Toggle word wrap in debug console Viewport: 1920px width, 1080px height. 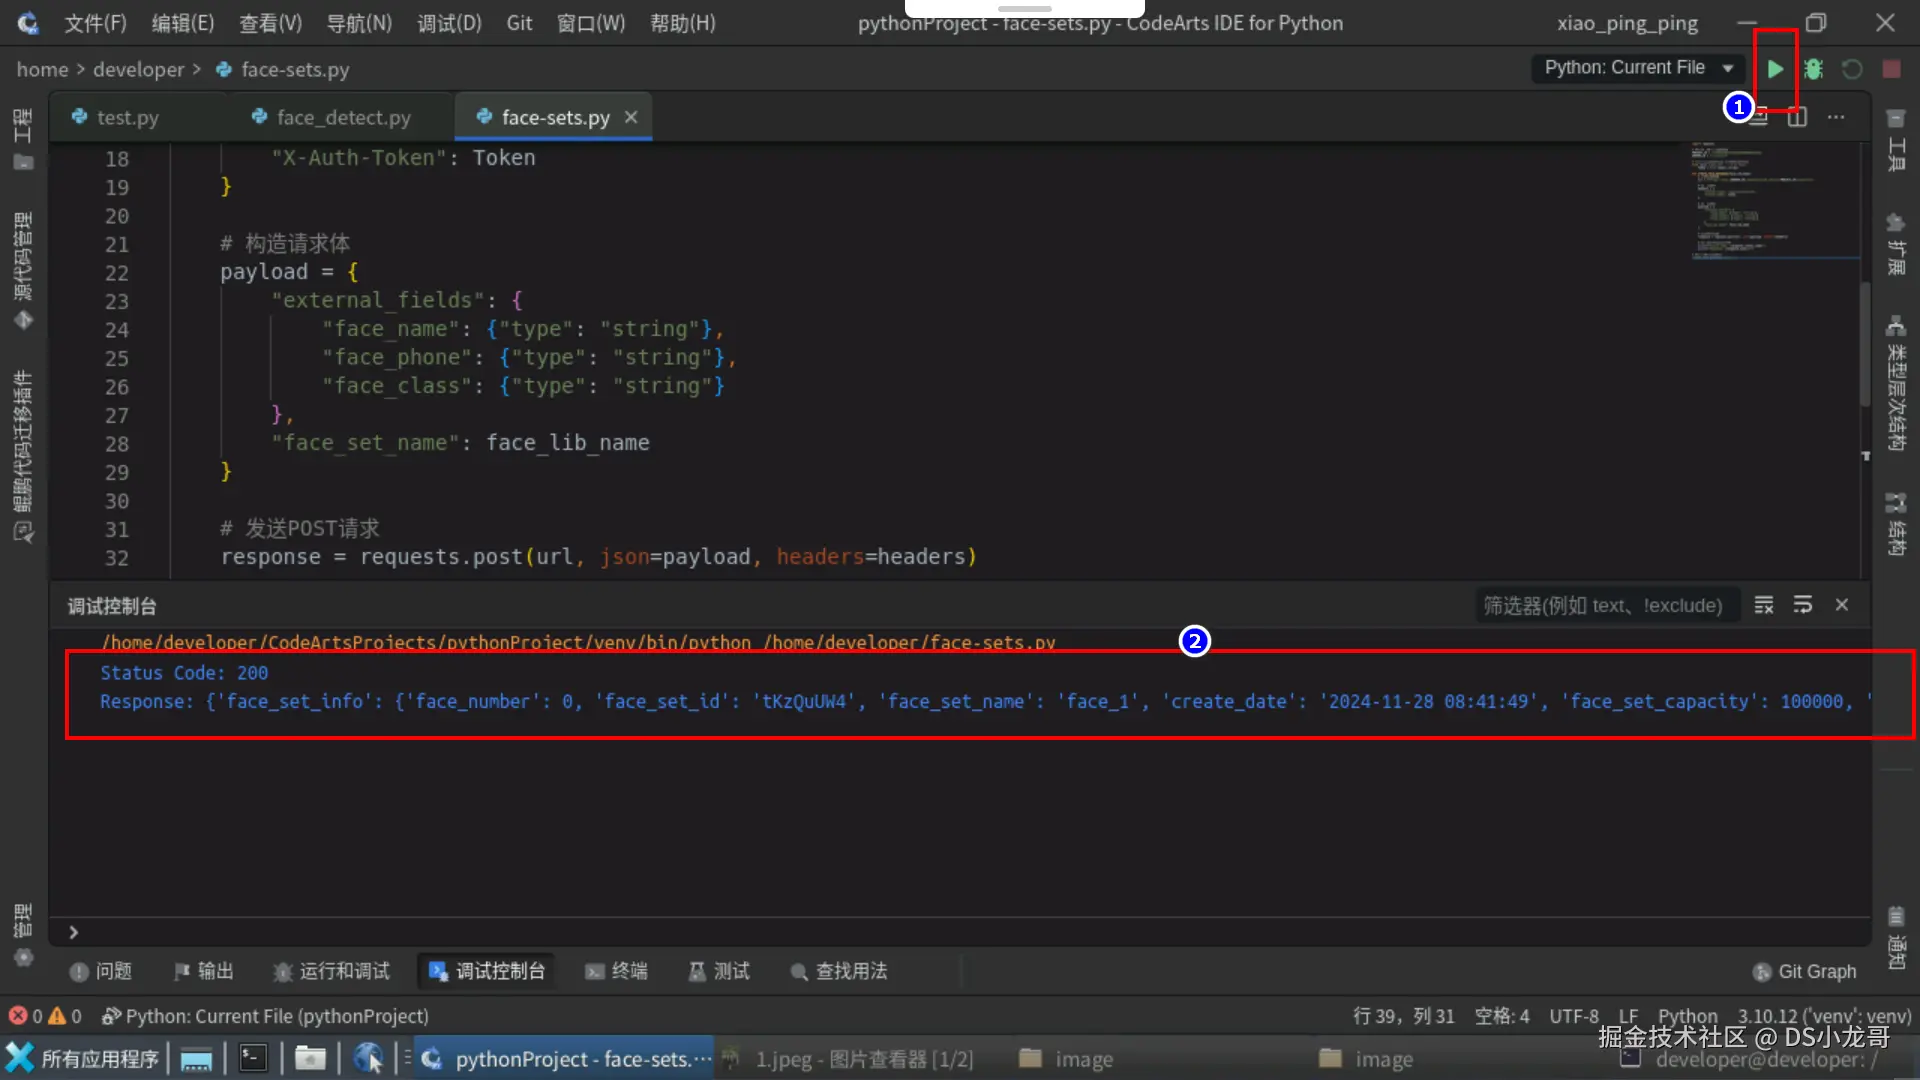(1803, 605)
